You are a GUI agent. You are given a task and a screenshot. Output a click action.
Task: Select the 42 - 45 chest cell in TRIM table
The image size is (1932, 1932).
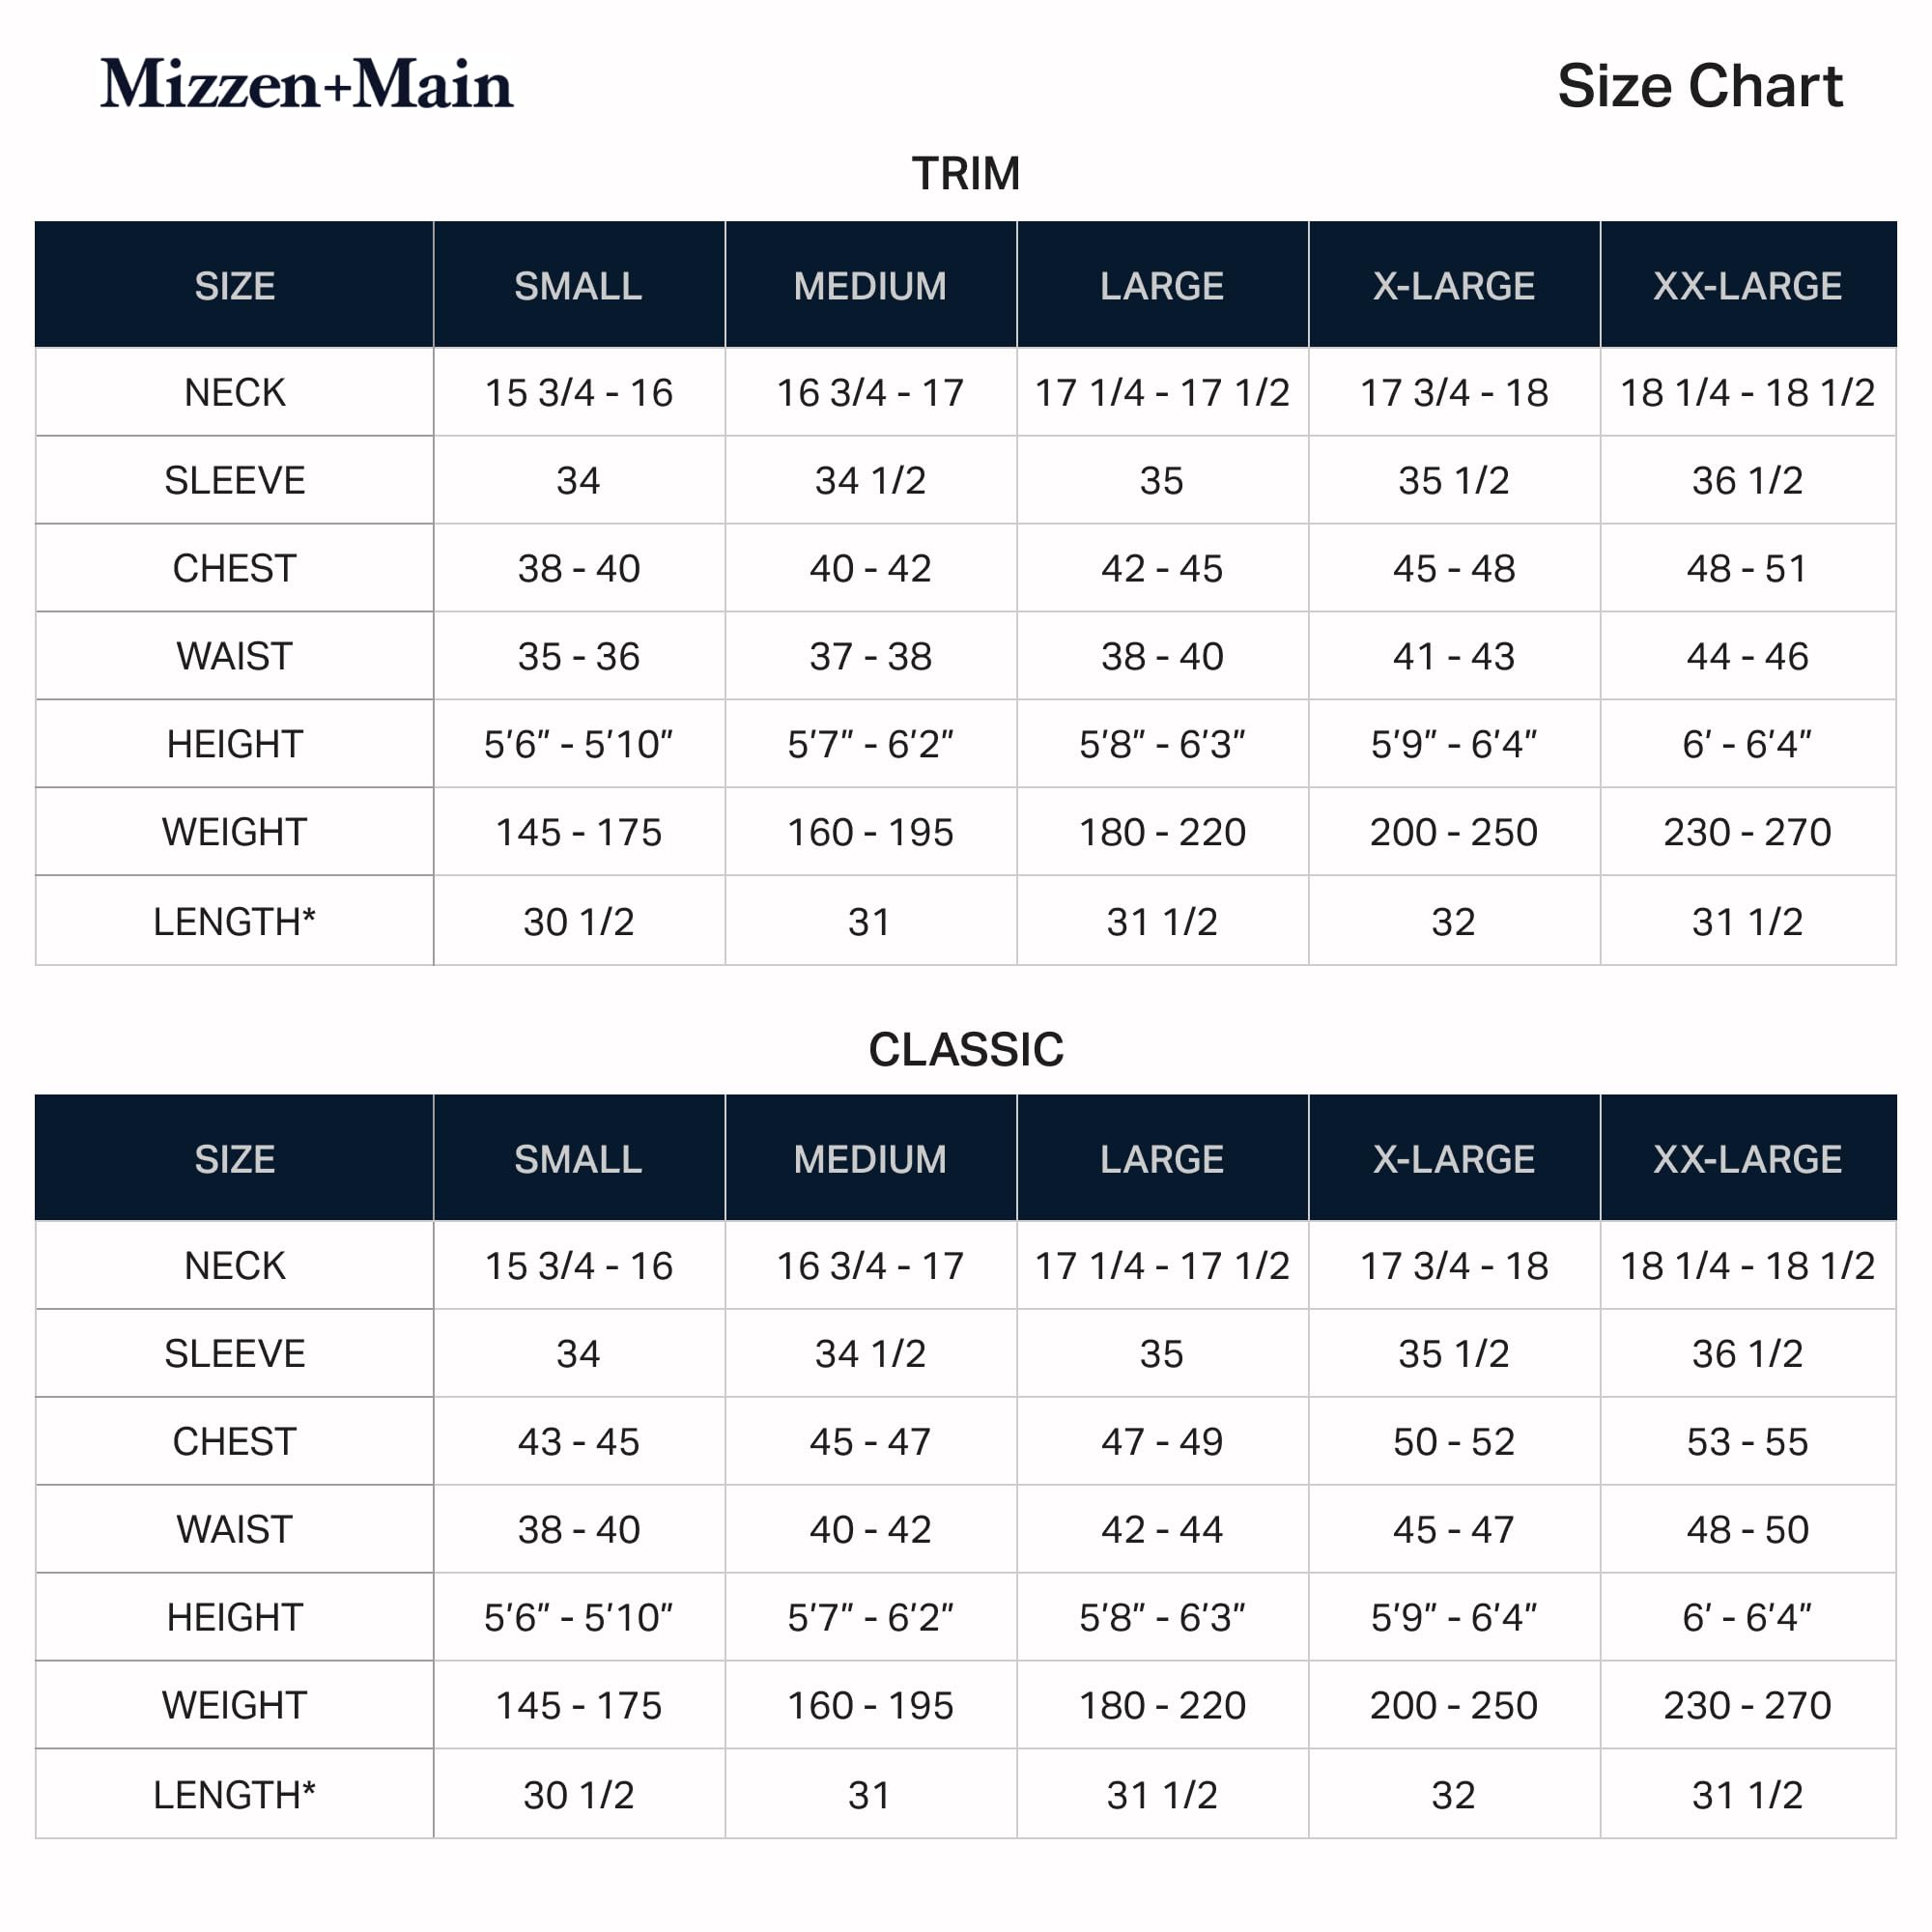point(1162,568)
